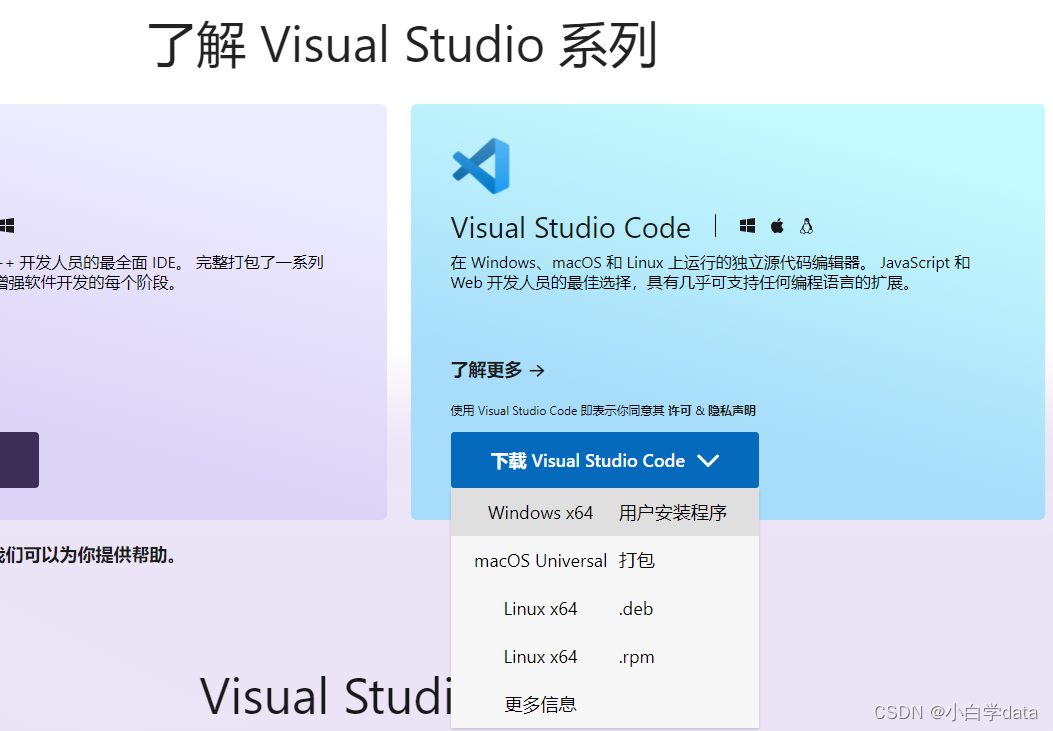Screen dimensions: 1053x731
Task: Choose Linux x64 .deb download
Action: 604,609
